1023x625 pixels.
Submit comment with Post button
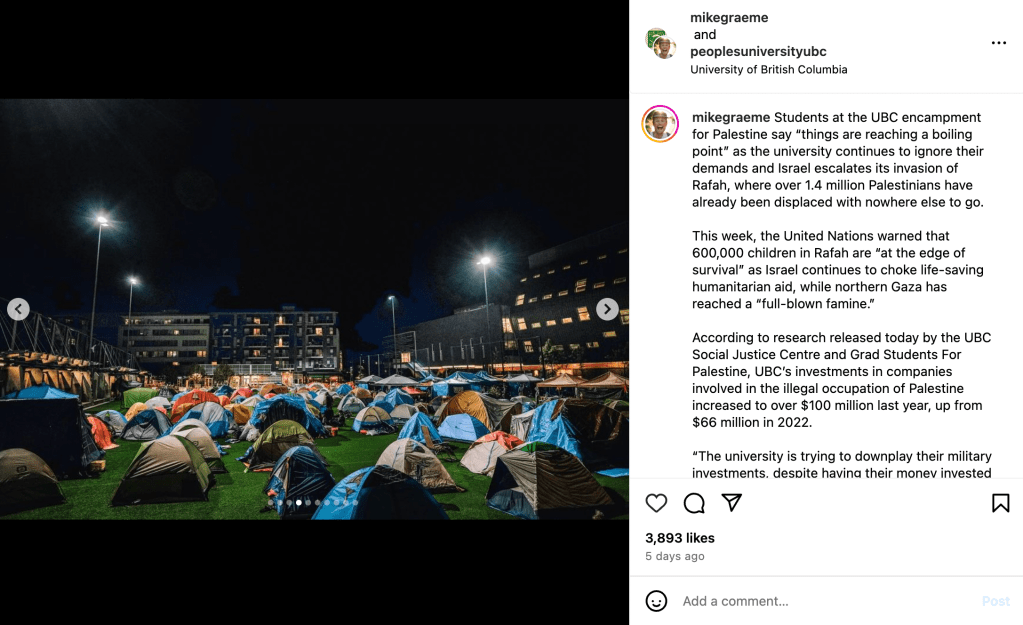click(x=996, y=601)
